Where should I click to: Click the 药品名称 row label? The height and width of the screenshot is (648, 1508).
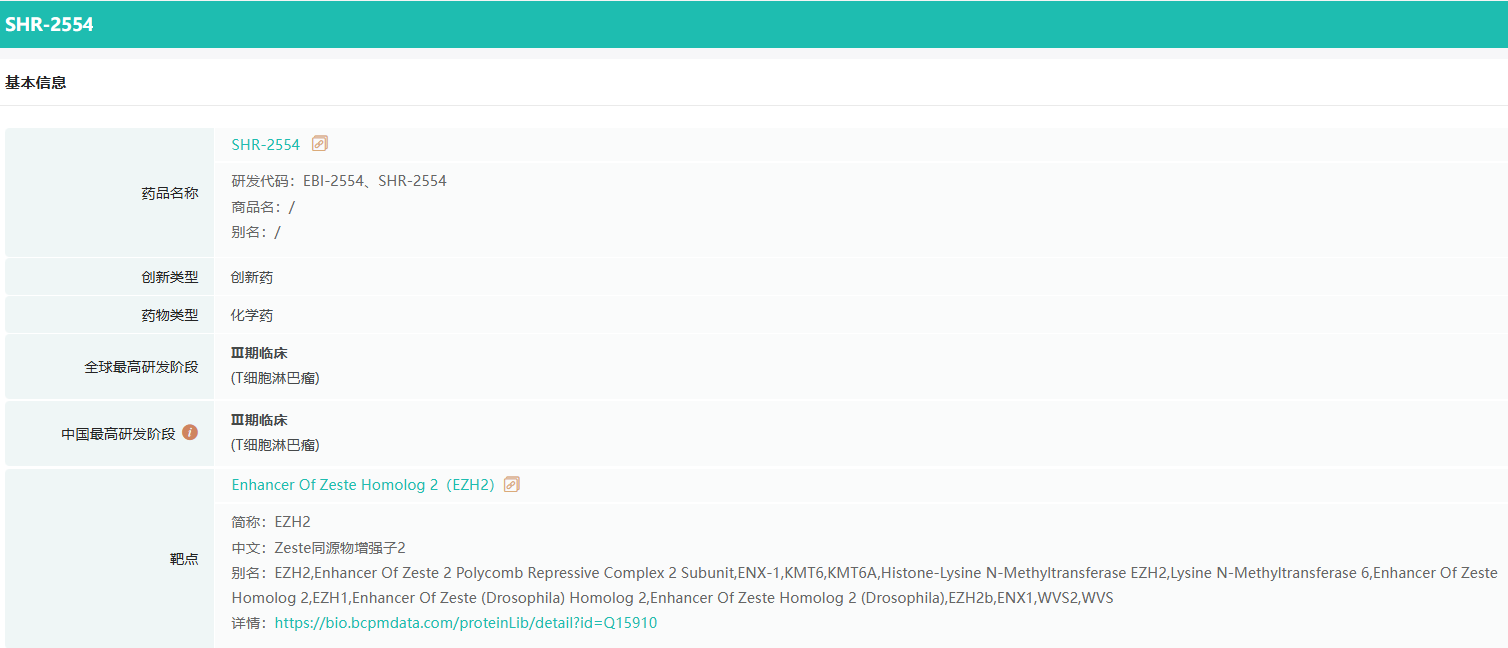[170, 193]
